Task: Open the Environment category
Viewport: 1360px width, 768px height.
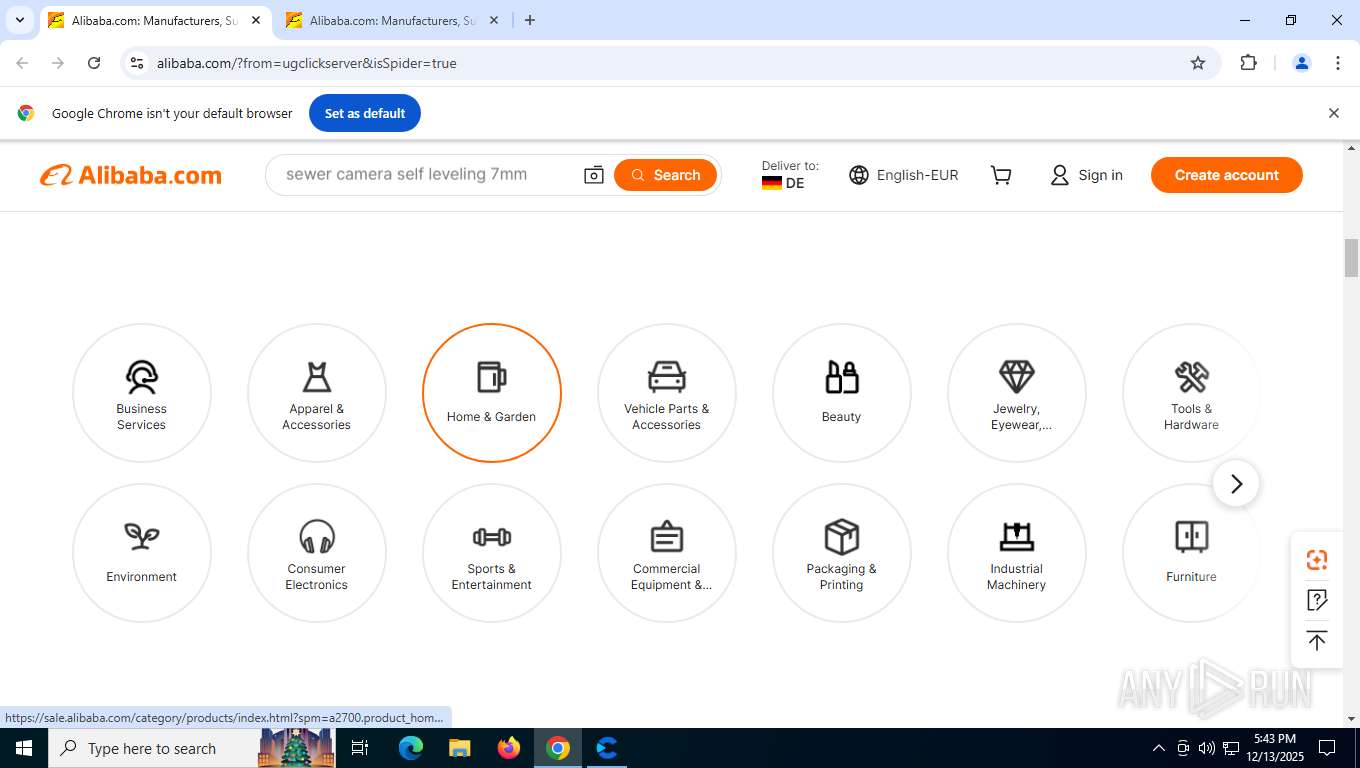Action: 142,553
